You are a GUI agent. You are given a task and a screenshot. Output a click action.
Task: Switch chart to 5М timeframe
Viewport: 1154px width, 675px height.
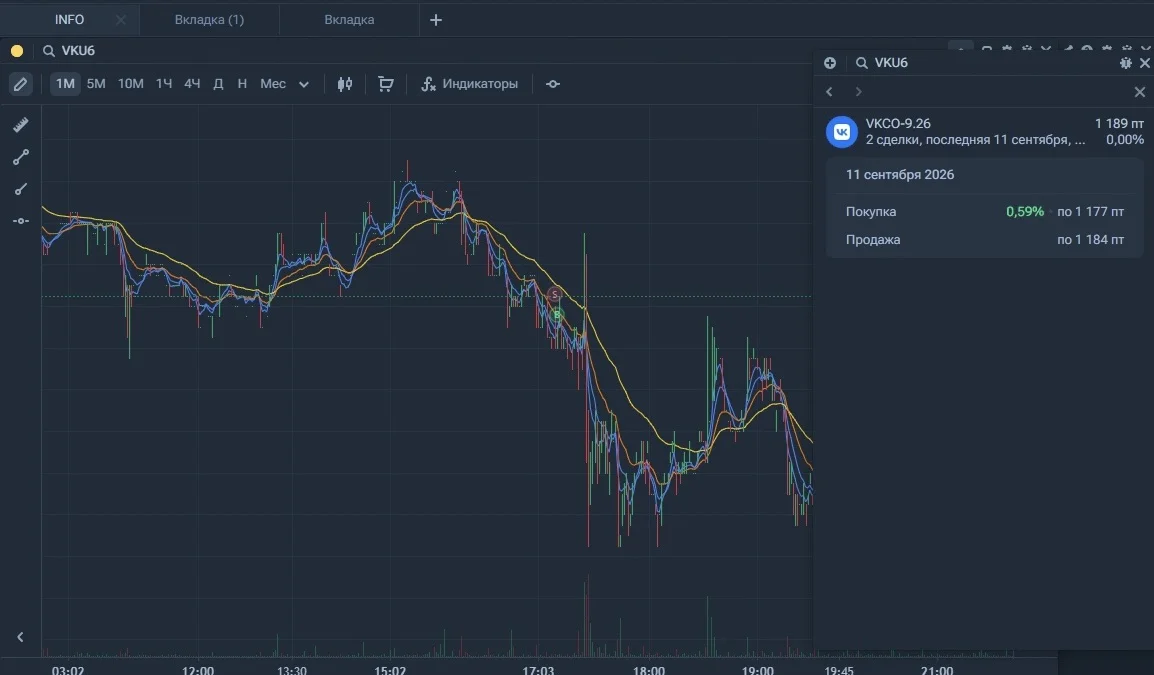point(96,84)
